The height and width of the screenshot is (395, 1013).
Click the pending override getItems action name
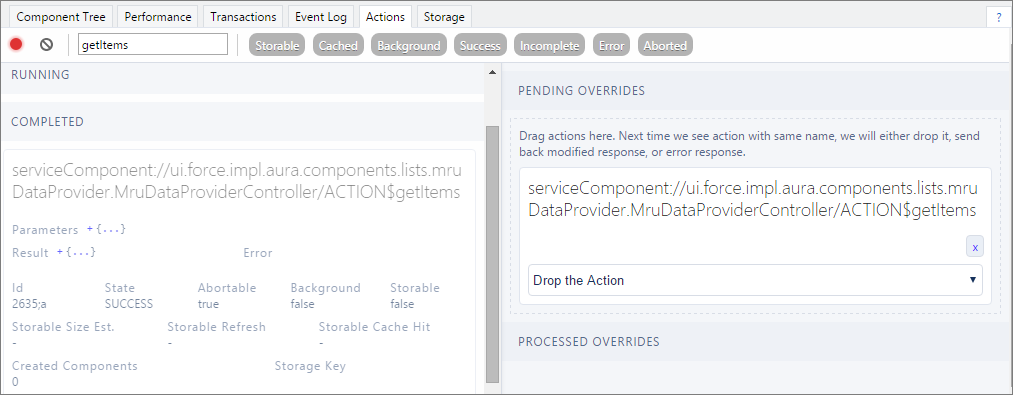(x=753, y=199)
